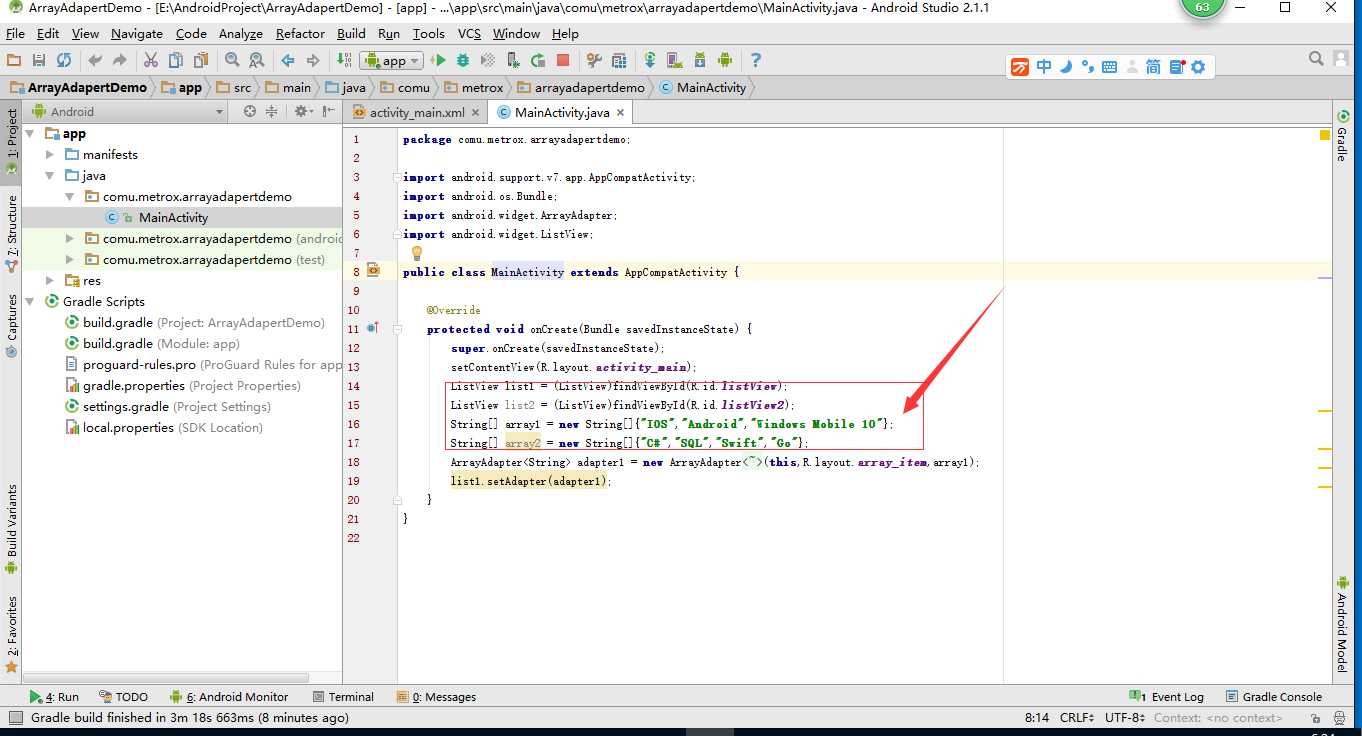Open Android Device Monitor icon

(x=725, y=60)
